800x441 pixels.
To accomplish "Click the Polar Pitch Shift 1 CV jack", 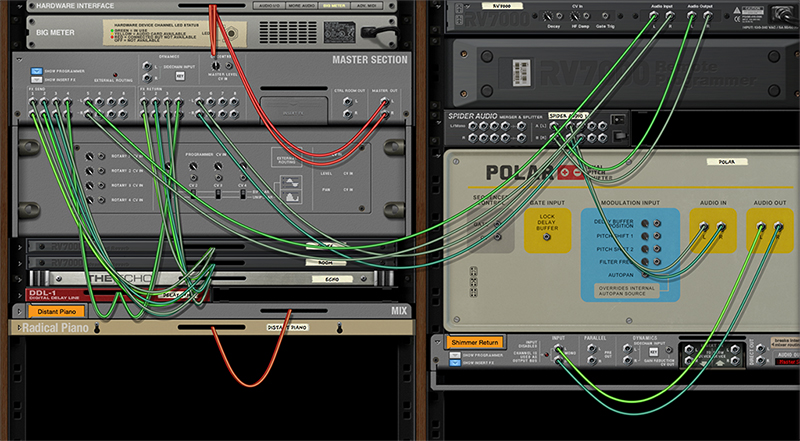I will click(x=657, y=236).
